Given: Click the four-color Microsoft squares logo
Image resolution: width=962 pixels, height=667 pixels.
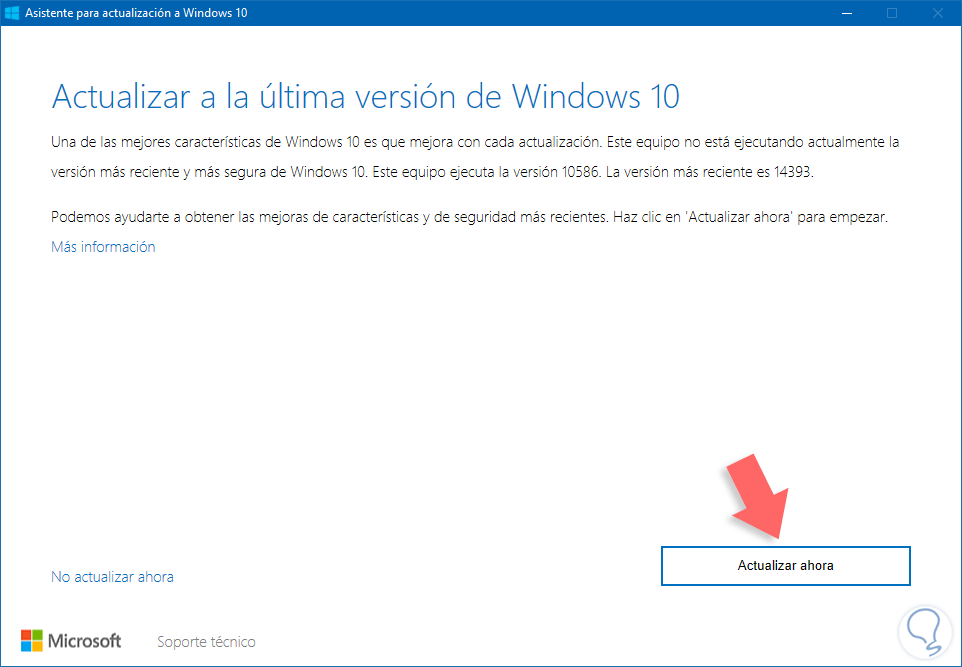Looking at the screenshot, I should coord(32,641).
